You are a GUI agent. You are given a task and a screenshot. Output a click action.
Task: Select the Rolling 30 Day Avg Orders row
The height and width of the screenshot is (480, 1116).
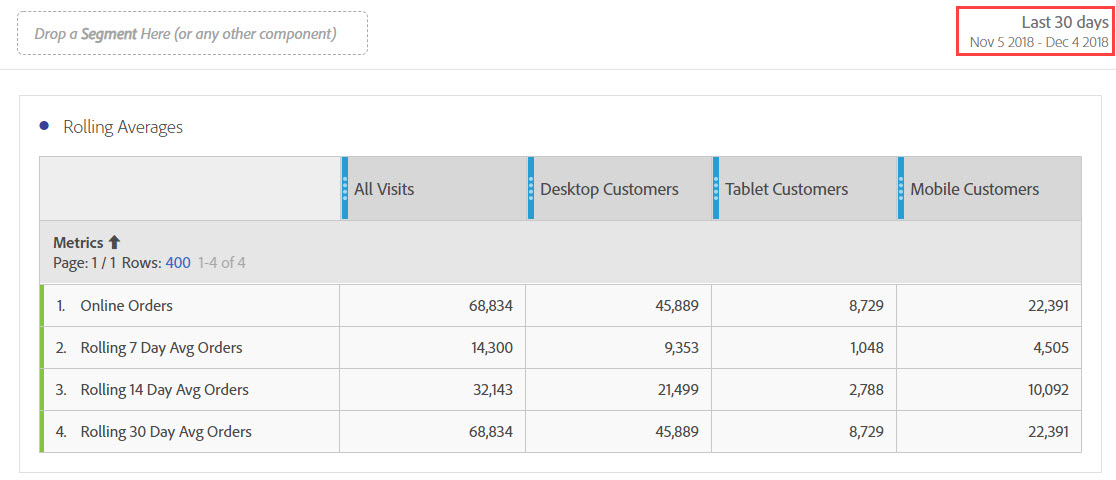[x=166, y=432]
